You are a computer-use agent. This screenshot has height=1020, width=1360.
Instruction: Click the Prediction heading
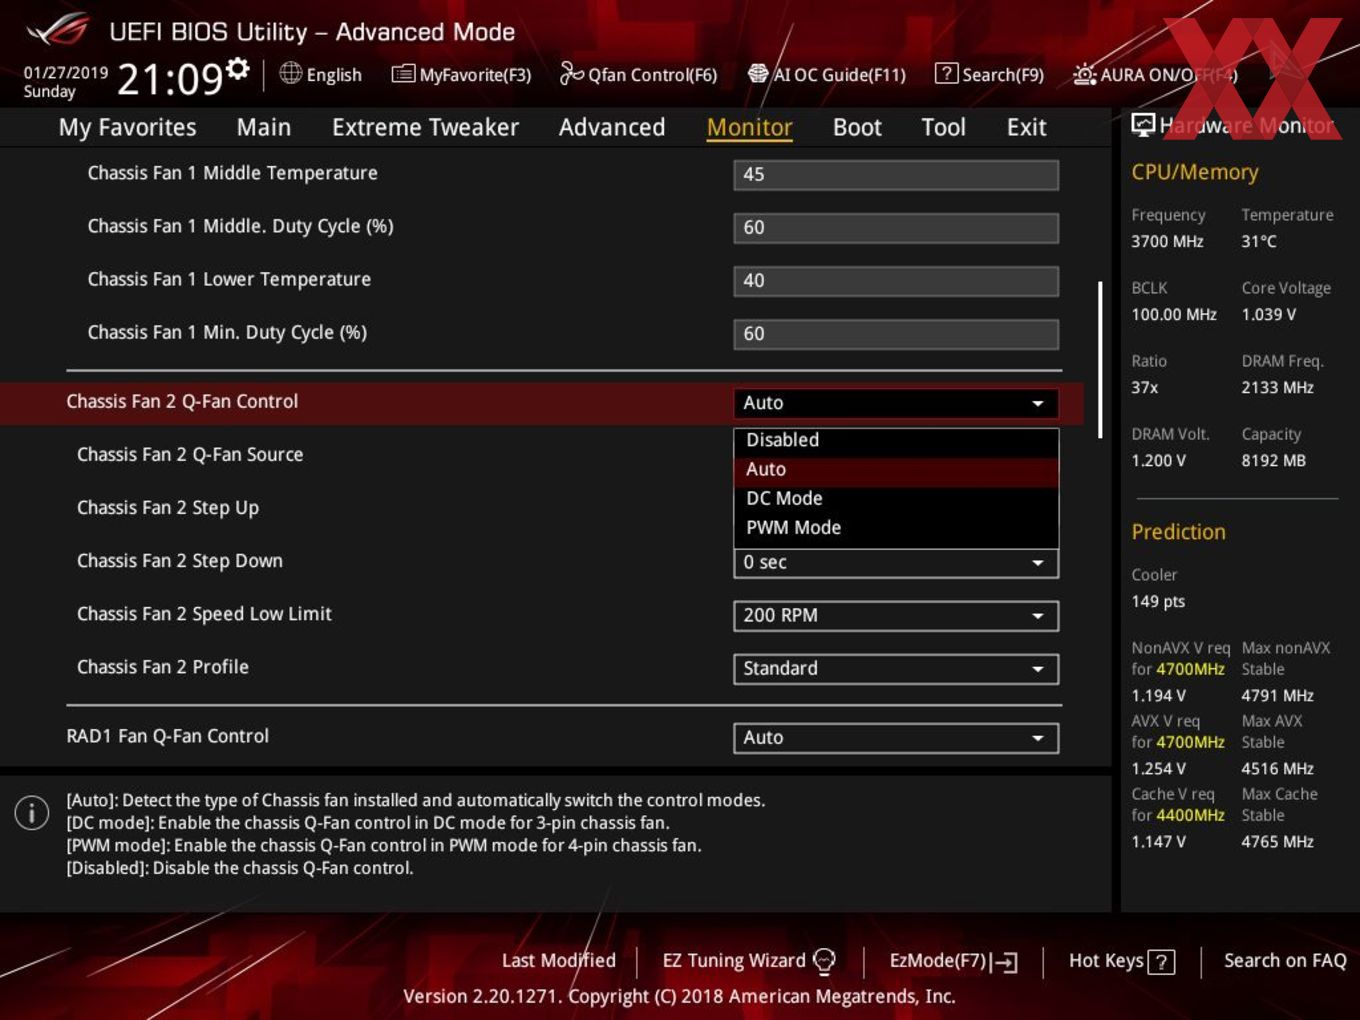tap(1178, 532)
